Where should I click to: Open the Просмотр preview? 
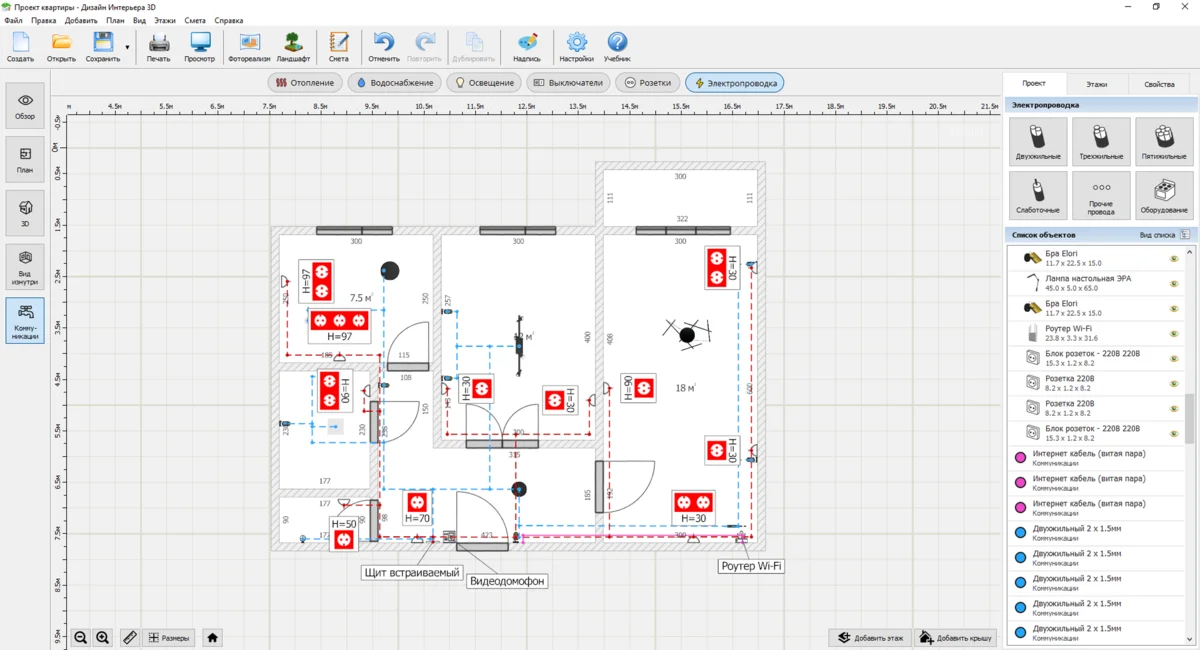200,46
